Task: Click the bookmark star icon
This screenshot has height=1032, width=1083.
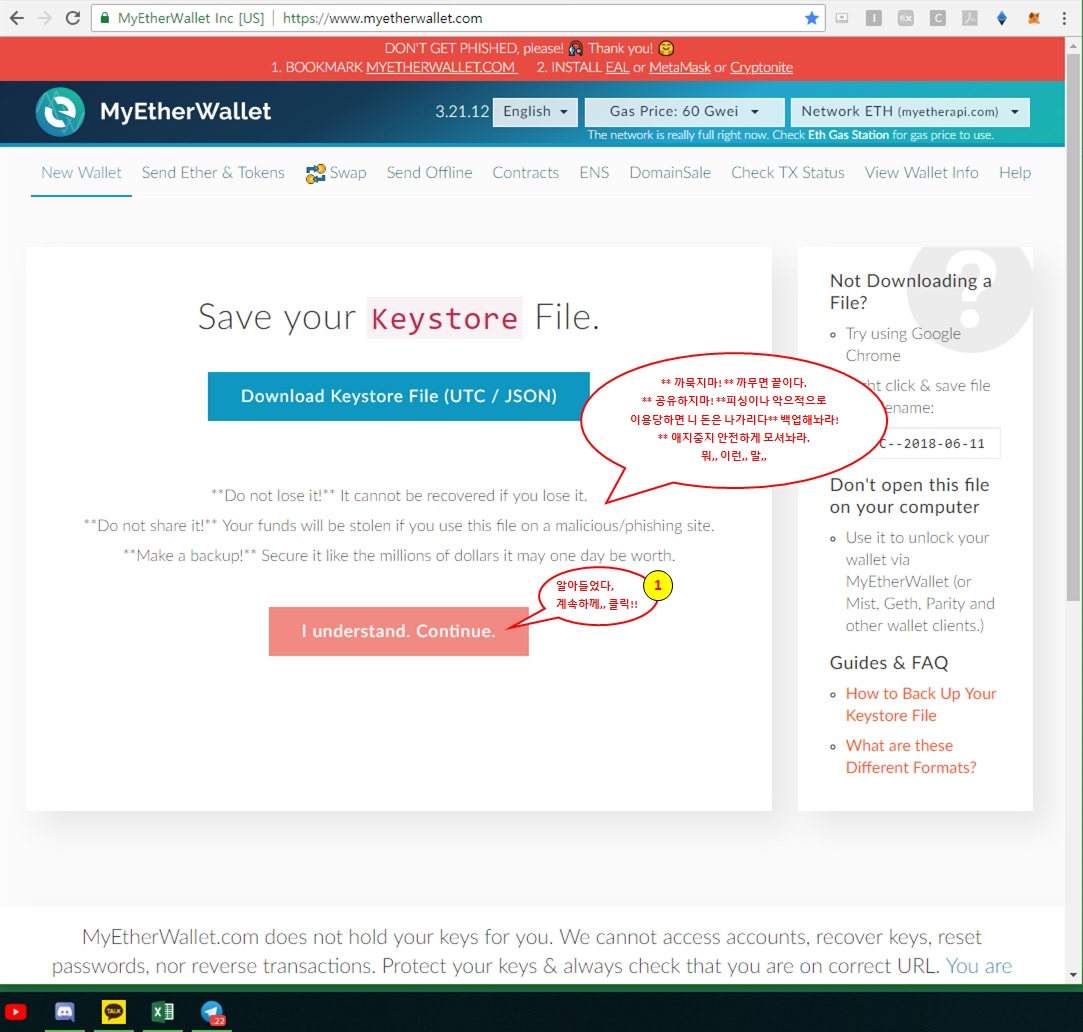Action: (x=812, y=18)
